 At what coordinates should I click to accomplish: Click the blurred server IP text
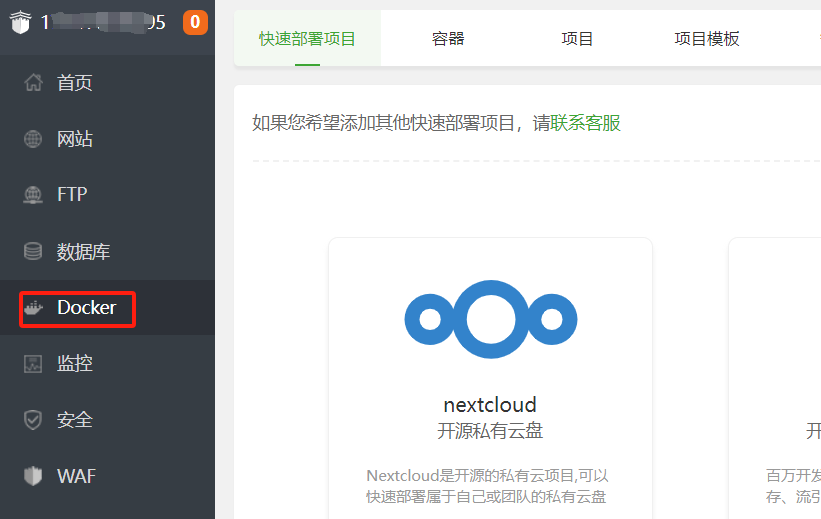coord(105,22)
